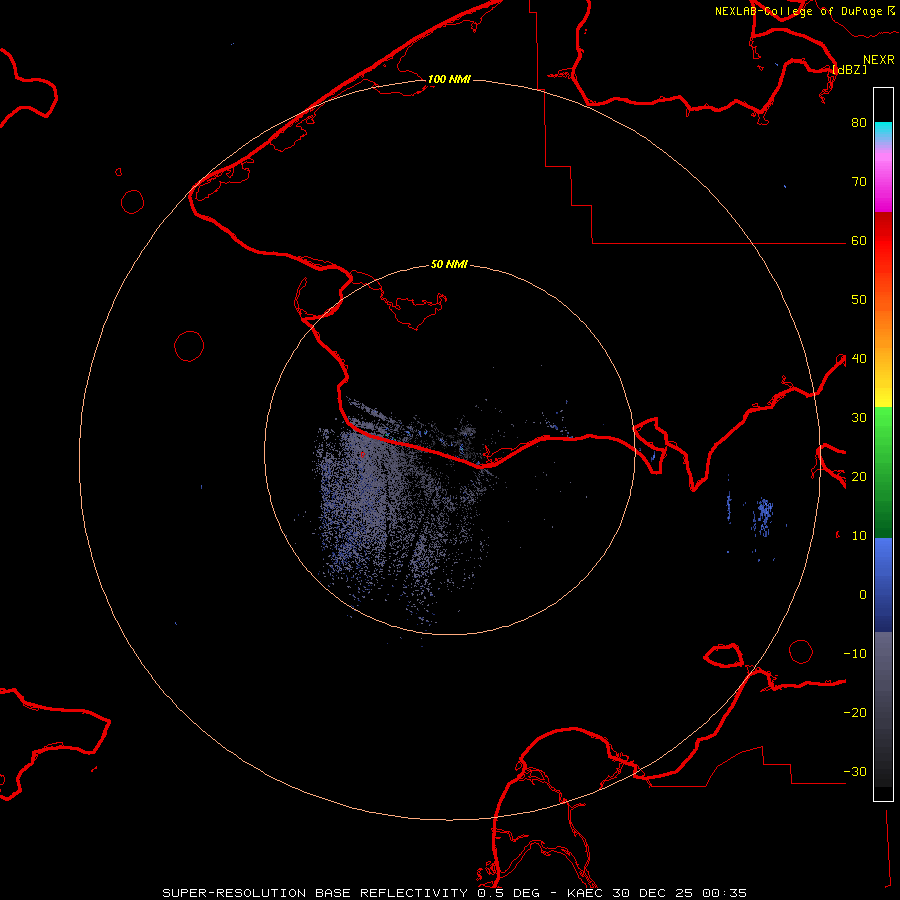Select the 30 value on the dBZ scale
The image size is (900, 900).
point(859,417)
